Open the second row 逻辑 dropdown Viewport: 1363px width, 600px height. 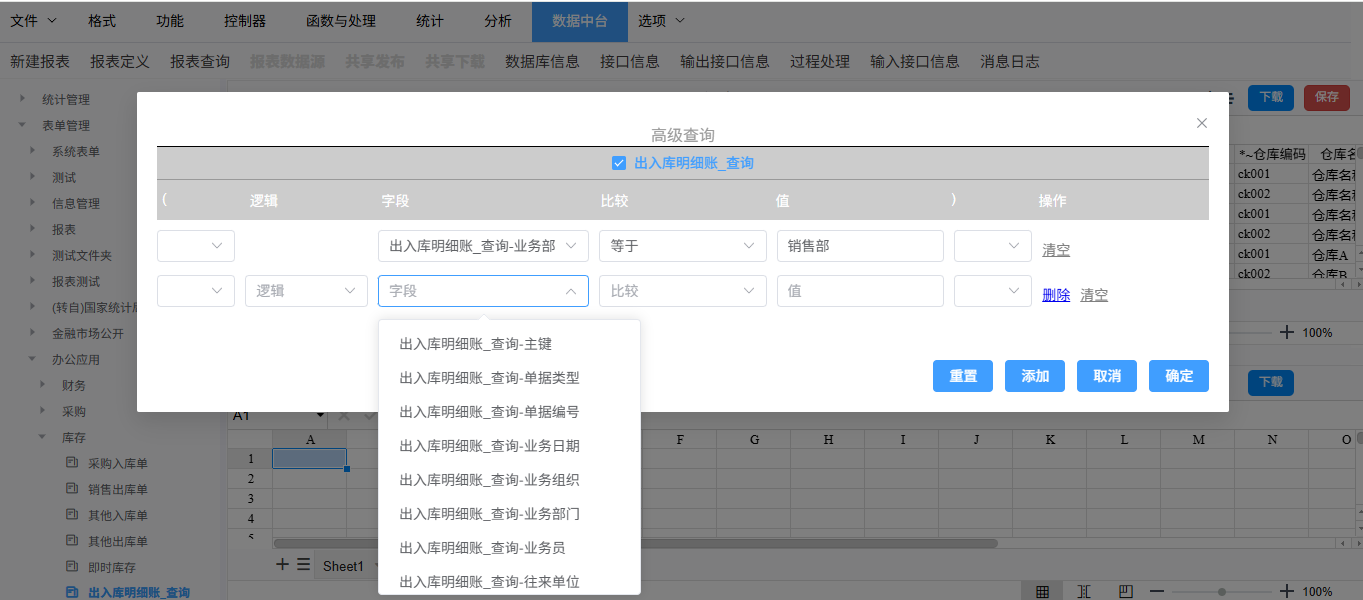click(305, 291)
